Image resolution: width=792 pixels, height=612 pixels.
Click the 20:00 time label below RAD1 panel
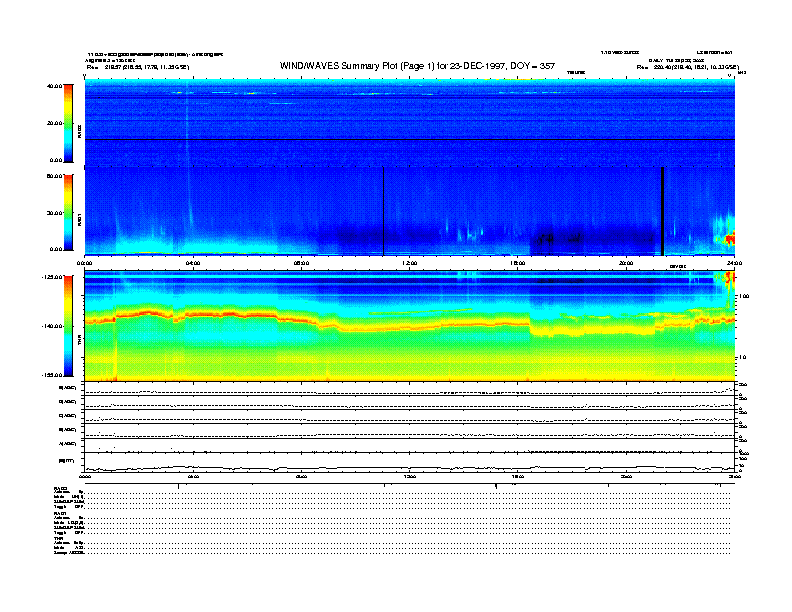626,263
